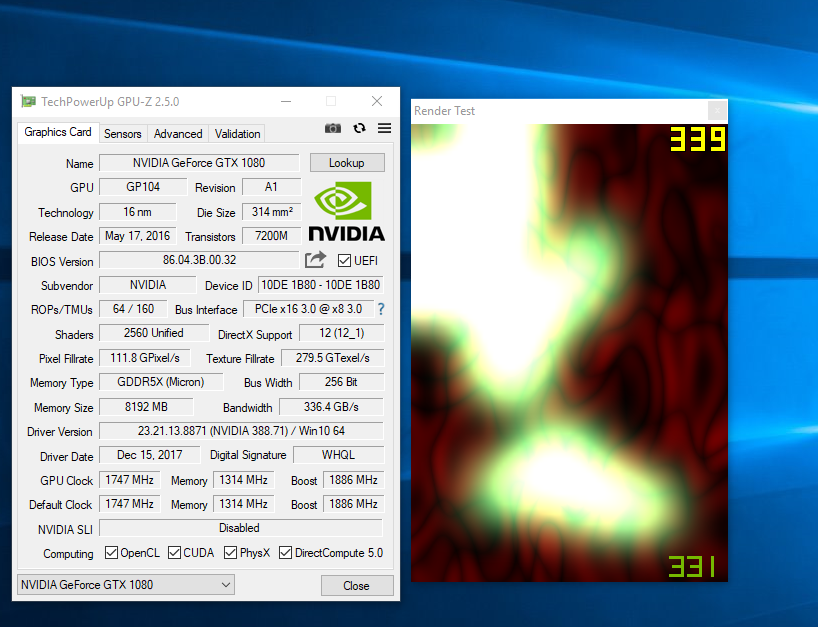Viewport: 818px width, 627px height.
Task: Click the Transistors value 7200M
Action: (271, 236)
